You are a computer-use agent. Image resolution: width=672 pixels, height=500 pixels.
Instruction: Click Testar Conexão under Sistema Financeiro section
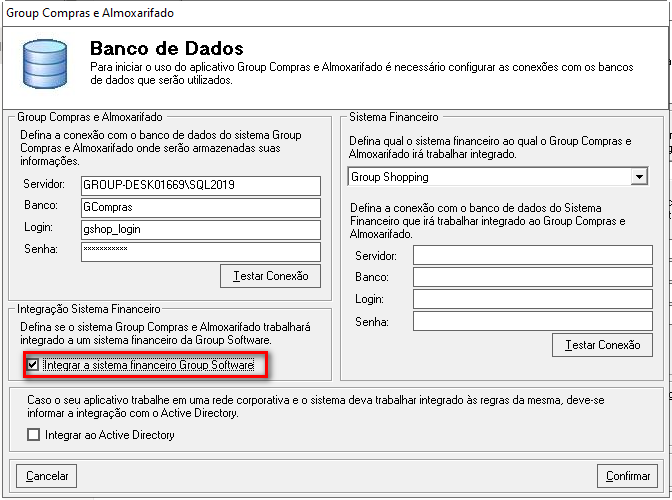603,345
